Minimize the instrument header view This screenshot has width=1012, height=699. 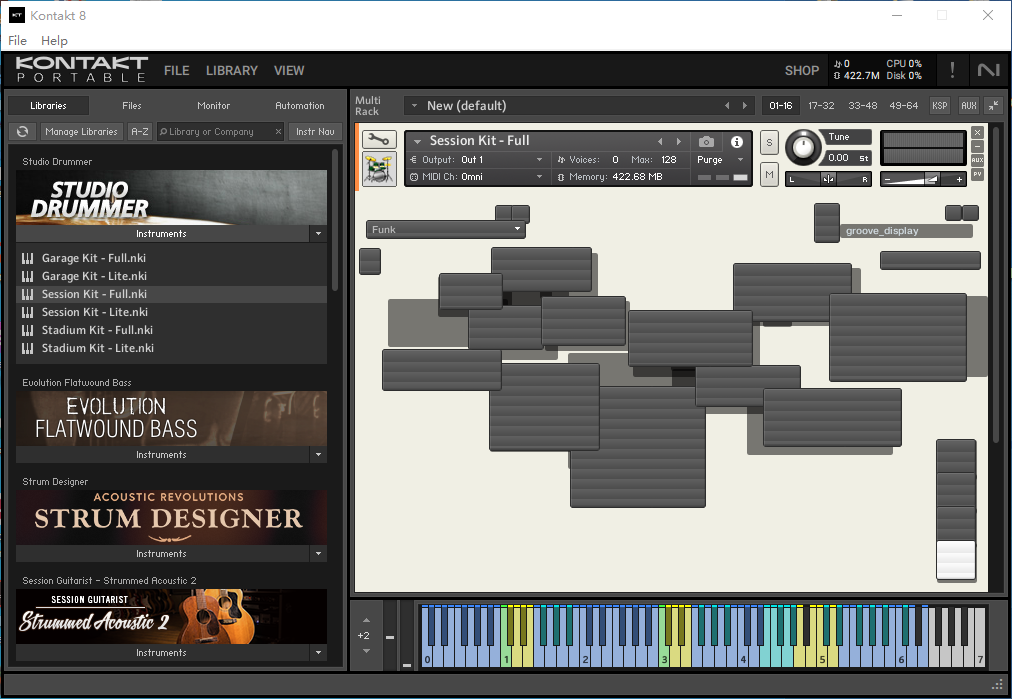(x=977, y=147)
